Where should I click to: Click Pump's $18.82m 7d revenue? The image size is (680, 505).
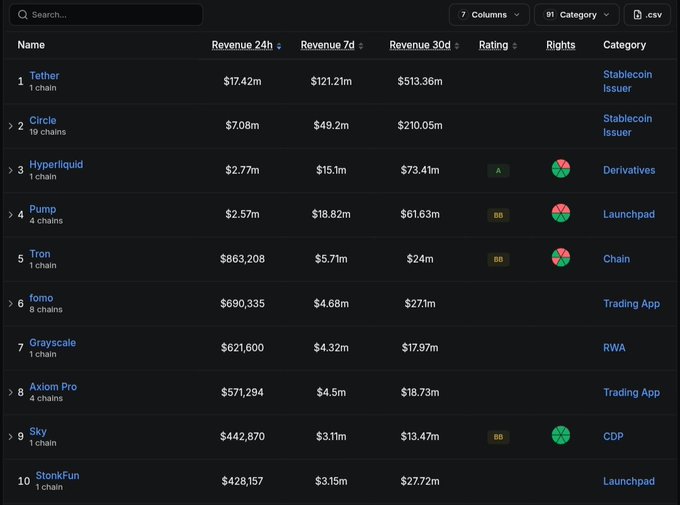pyautogui.click(x=331, y=214)
